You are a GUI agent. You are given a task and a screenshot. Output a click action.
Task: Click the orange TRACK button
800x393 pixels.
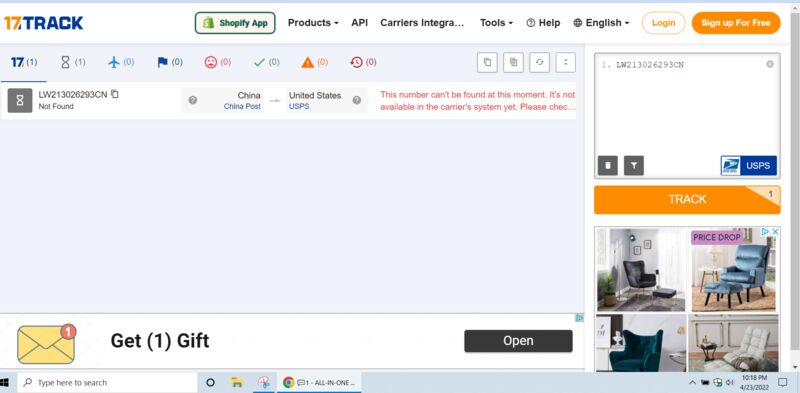(687, 200)
